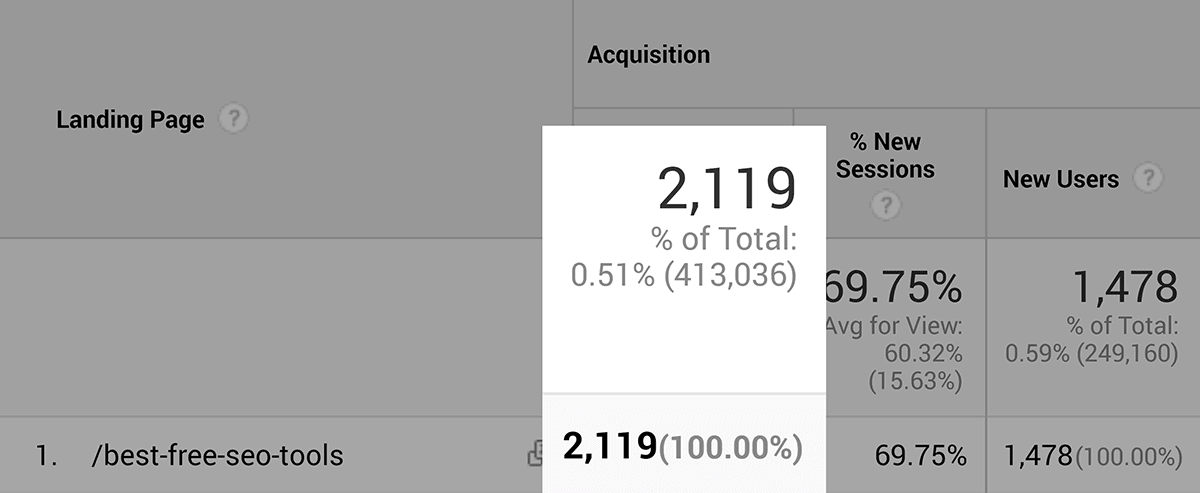
Task: Click the help icon next to New Users
Action: click(1149, 179)
